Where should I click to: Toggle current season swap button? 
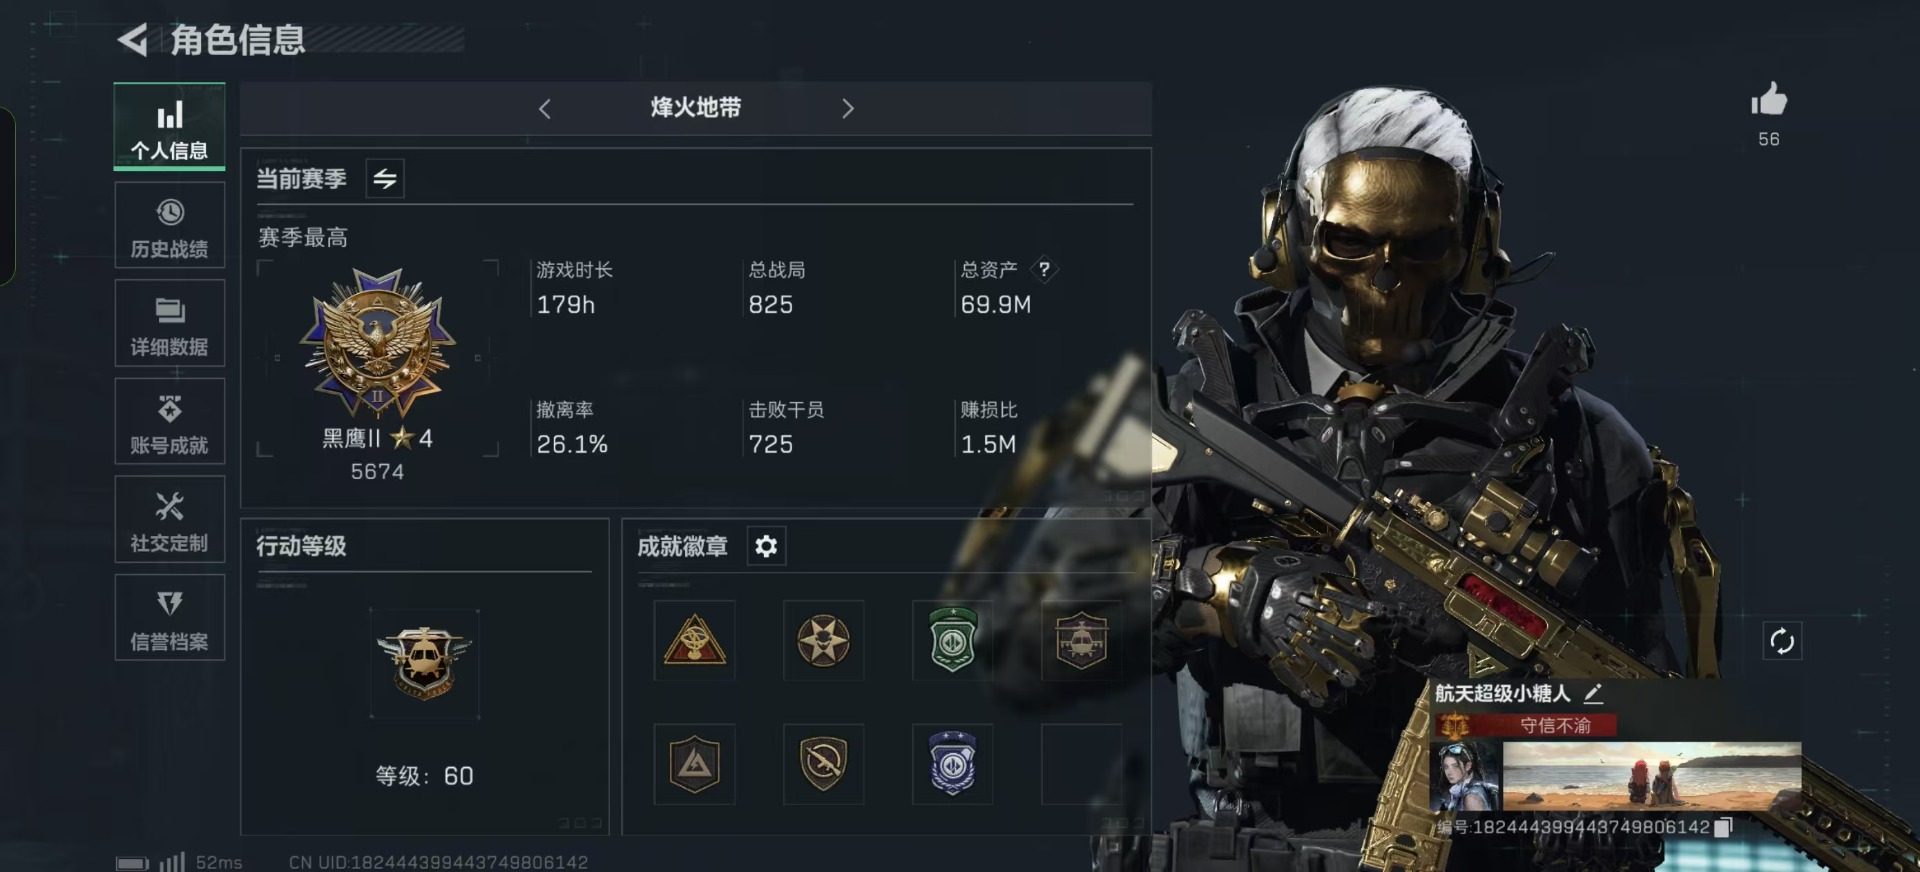385,179
